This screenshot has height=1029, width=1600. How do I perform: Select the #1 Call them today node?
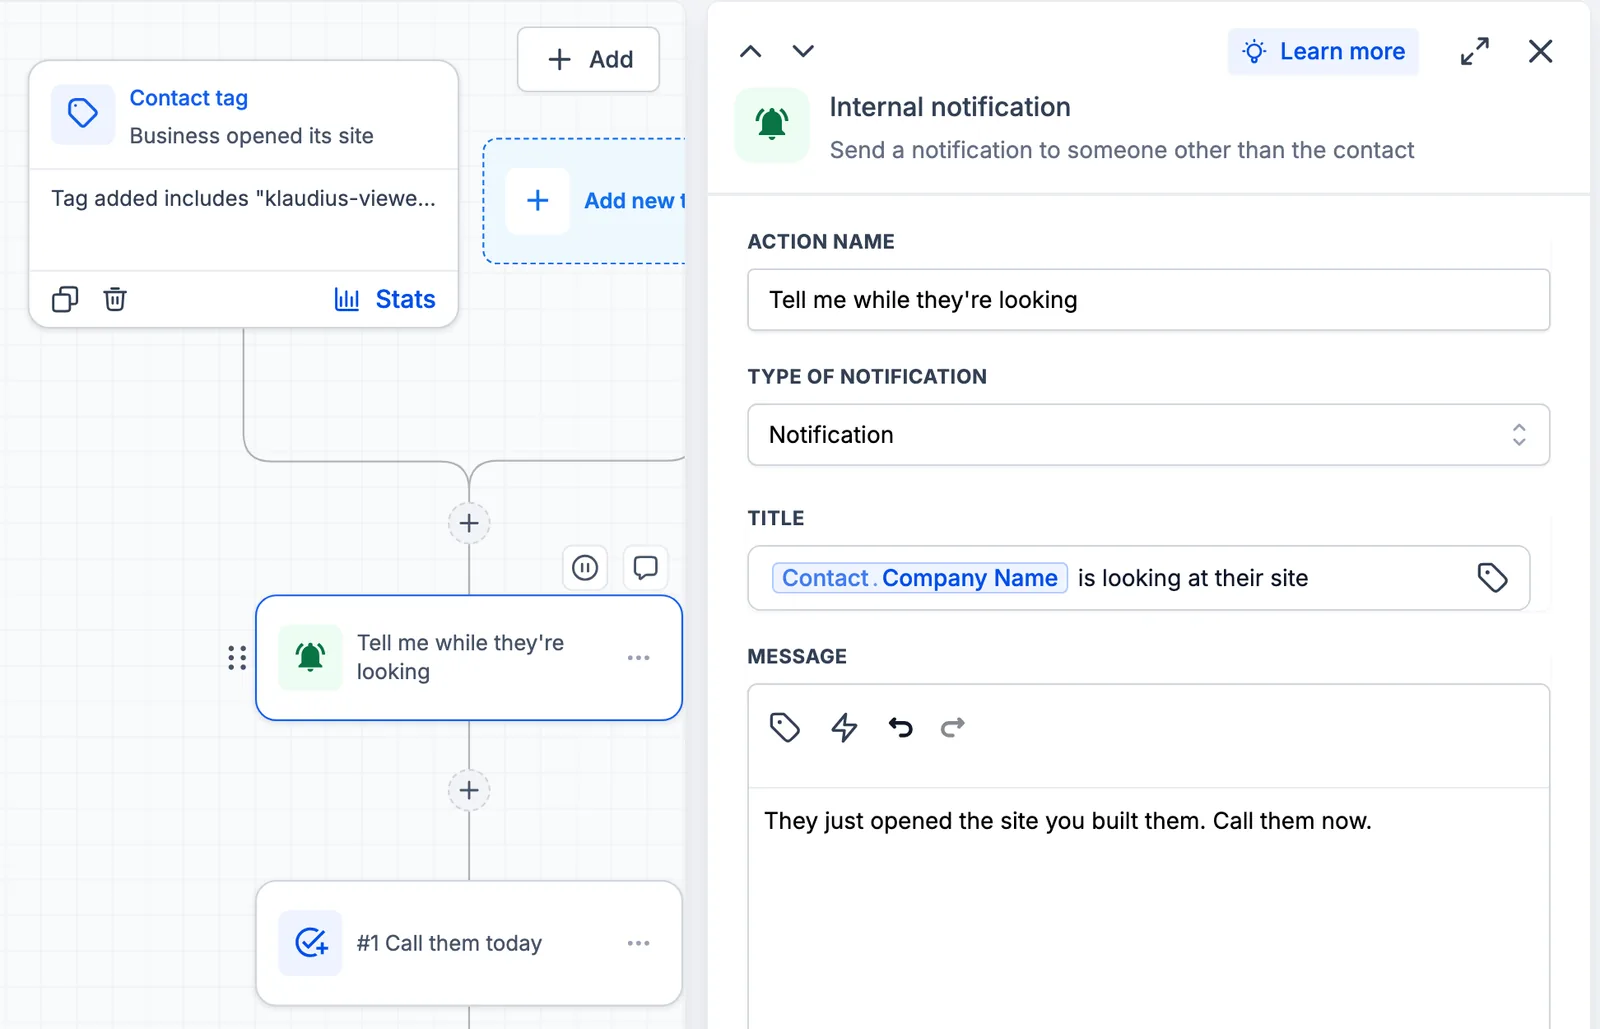pos(469,943)
